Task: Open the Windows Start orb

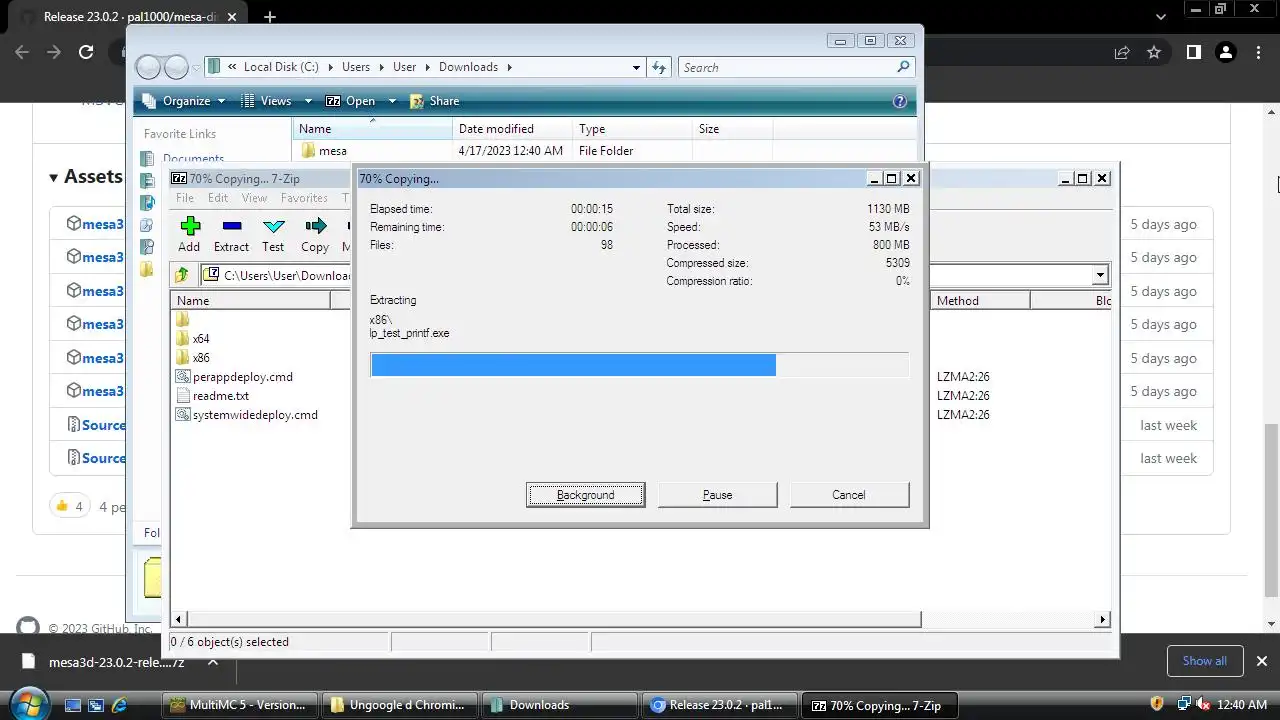Action: click(x=27, y=704)
